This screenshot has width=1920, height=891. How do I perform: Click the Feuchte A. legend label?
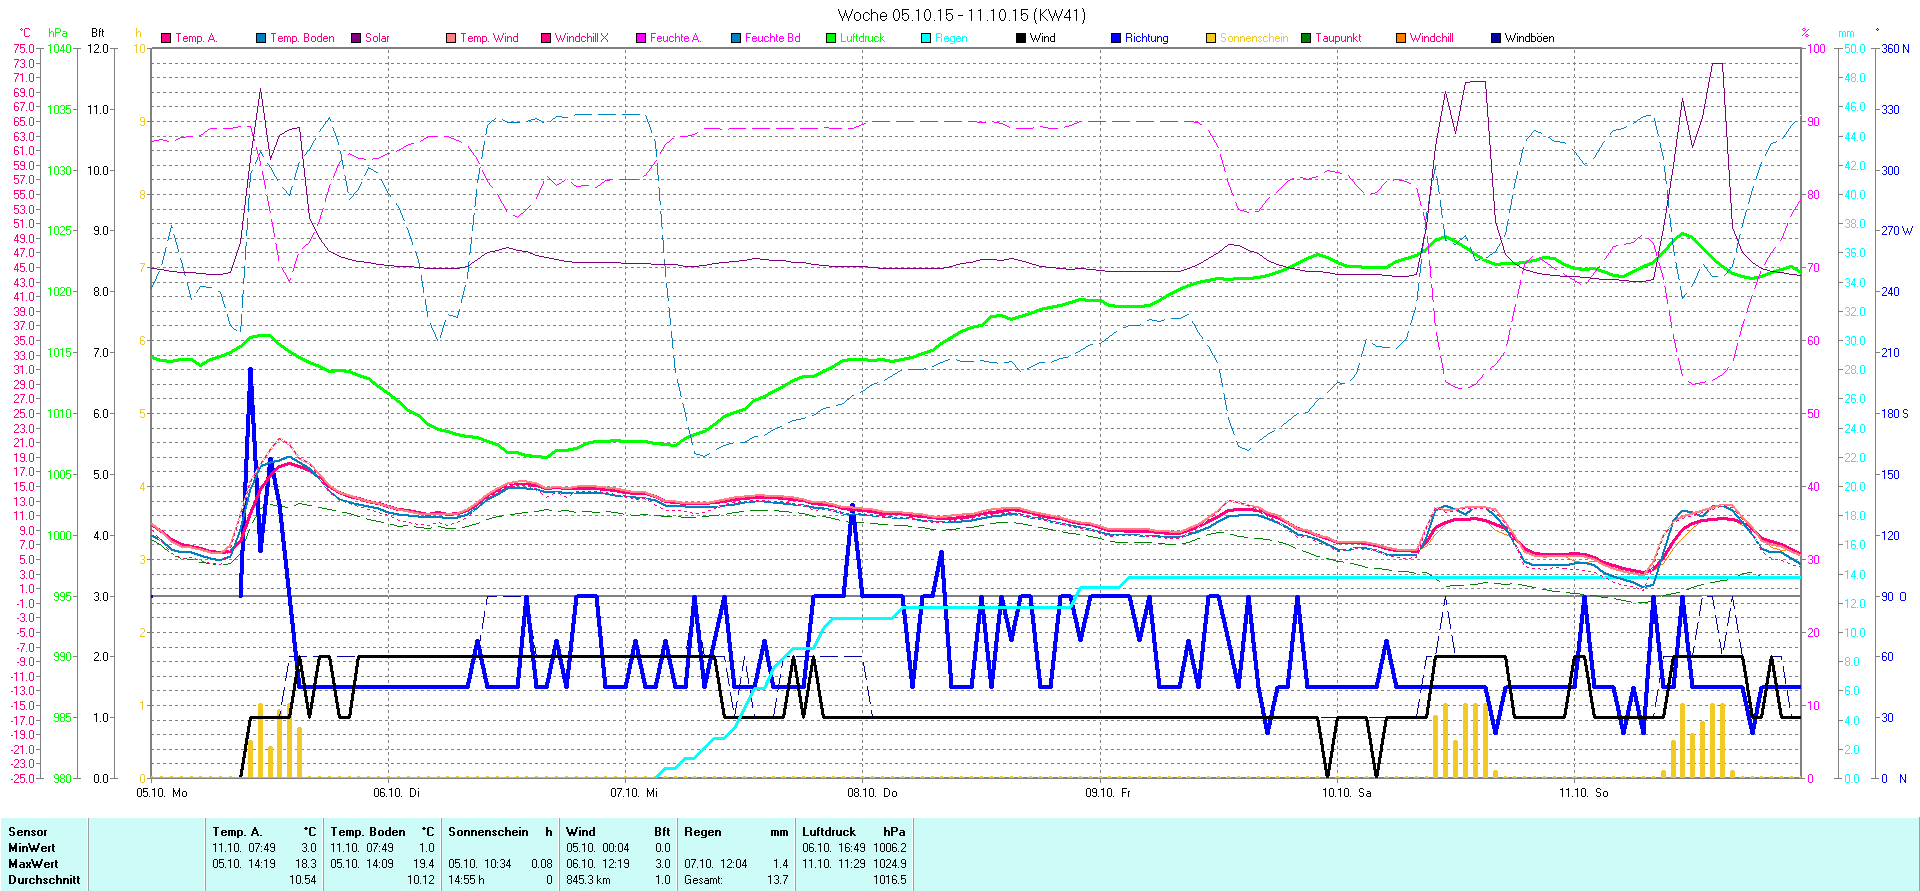point(675,38)
